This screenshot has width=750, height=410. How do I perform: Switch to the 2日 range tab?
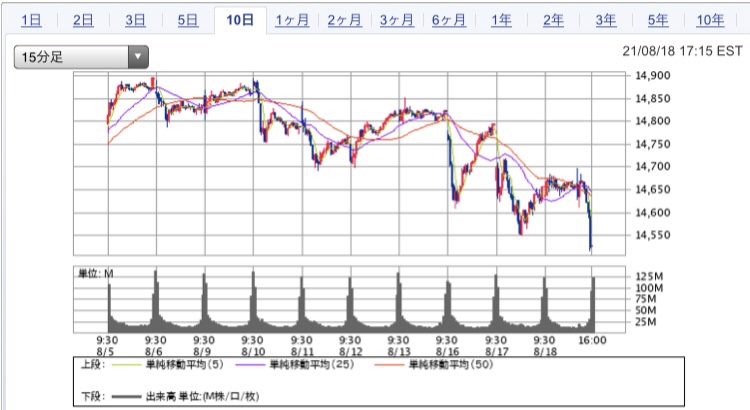(x=83, y=20)
